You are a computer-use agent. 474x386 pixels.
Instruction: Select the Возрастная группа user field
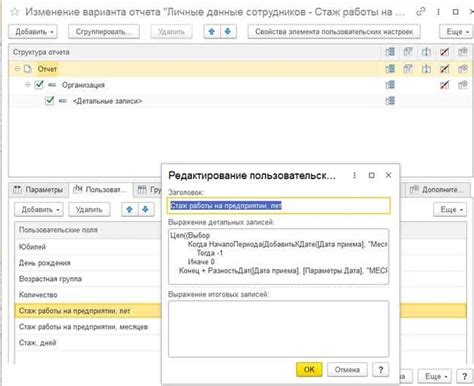click(88, 279)
